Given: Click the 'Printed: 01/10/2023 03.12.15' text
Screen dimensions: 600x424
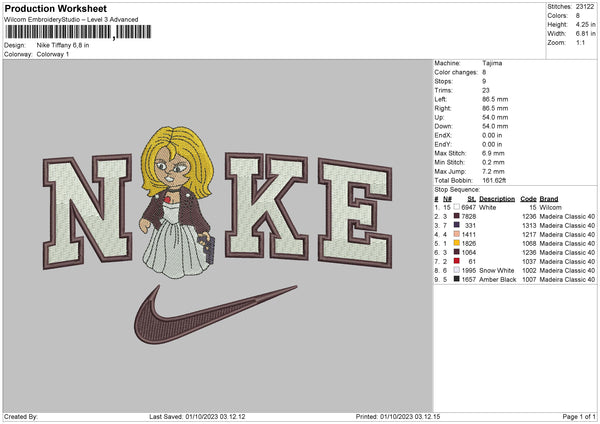Looking at the screenshot, I should point(398,416).
